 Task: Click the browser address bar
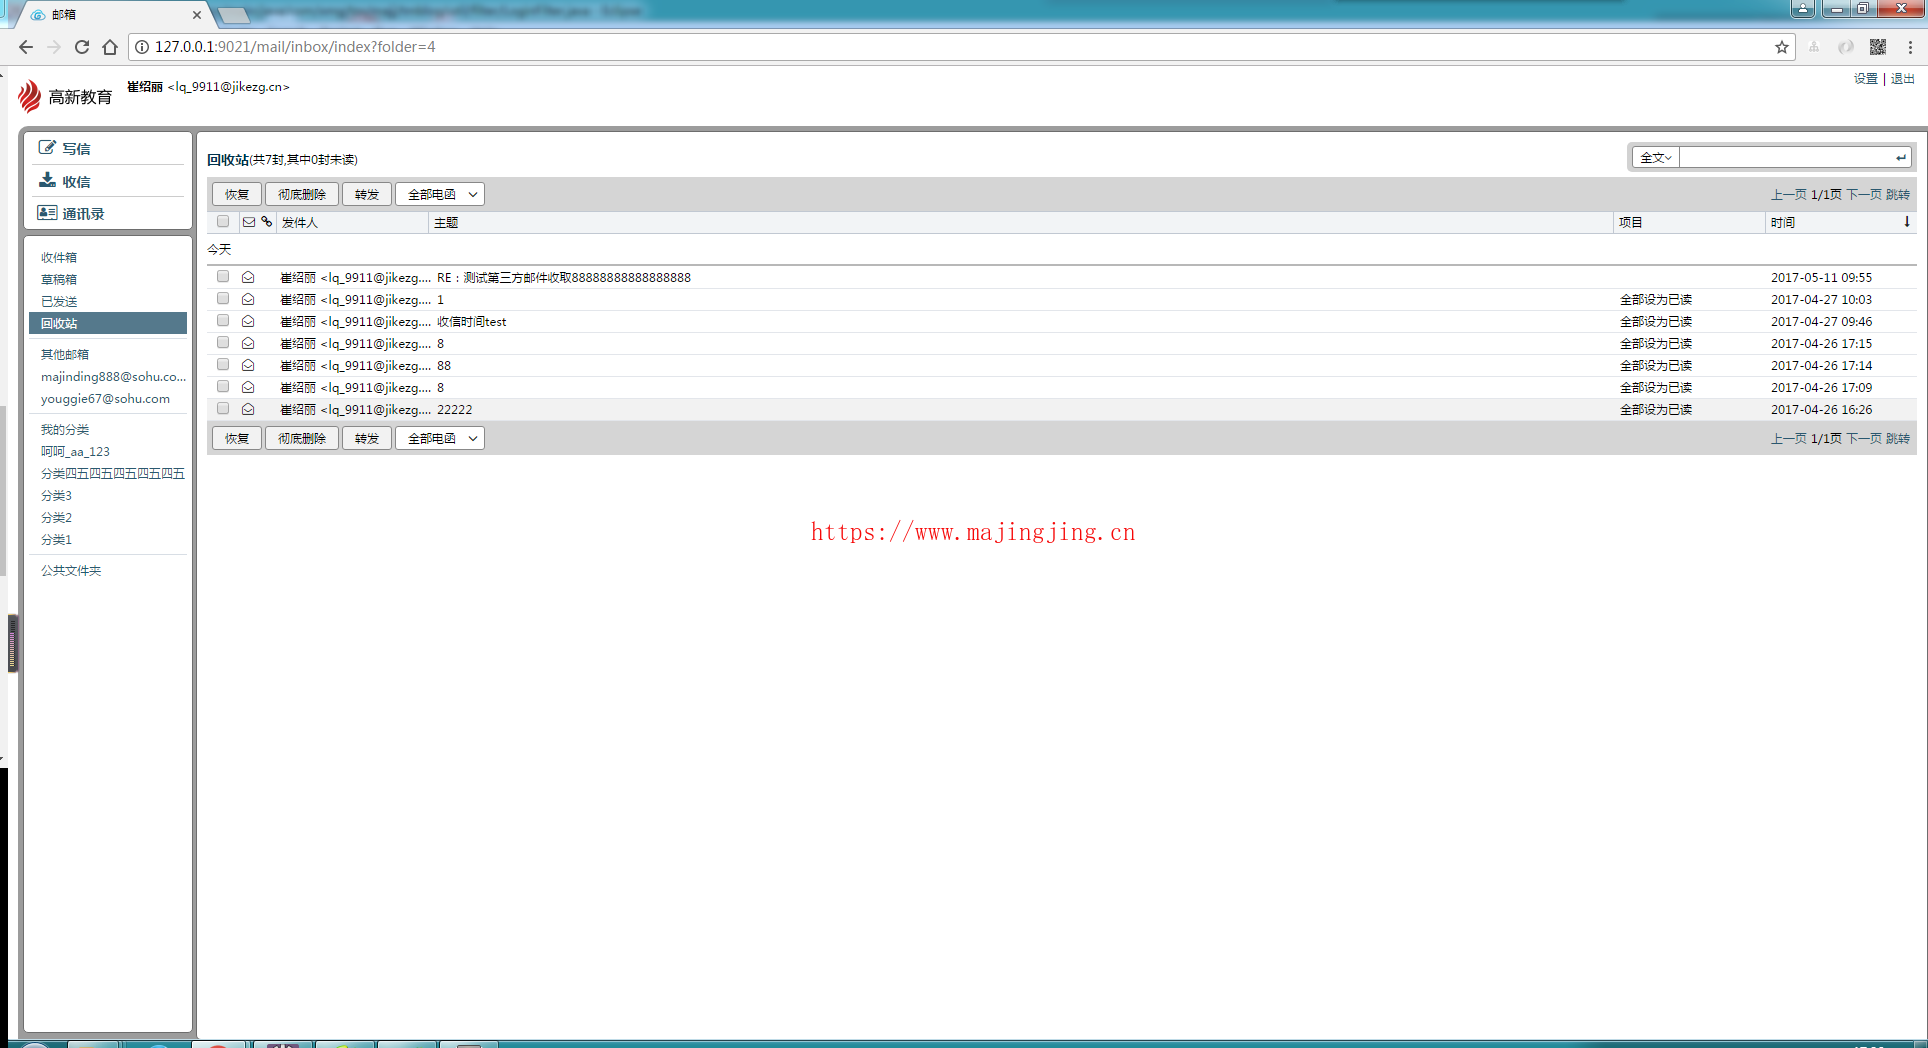(960, 47)
